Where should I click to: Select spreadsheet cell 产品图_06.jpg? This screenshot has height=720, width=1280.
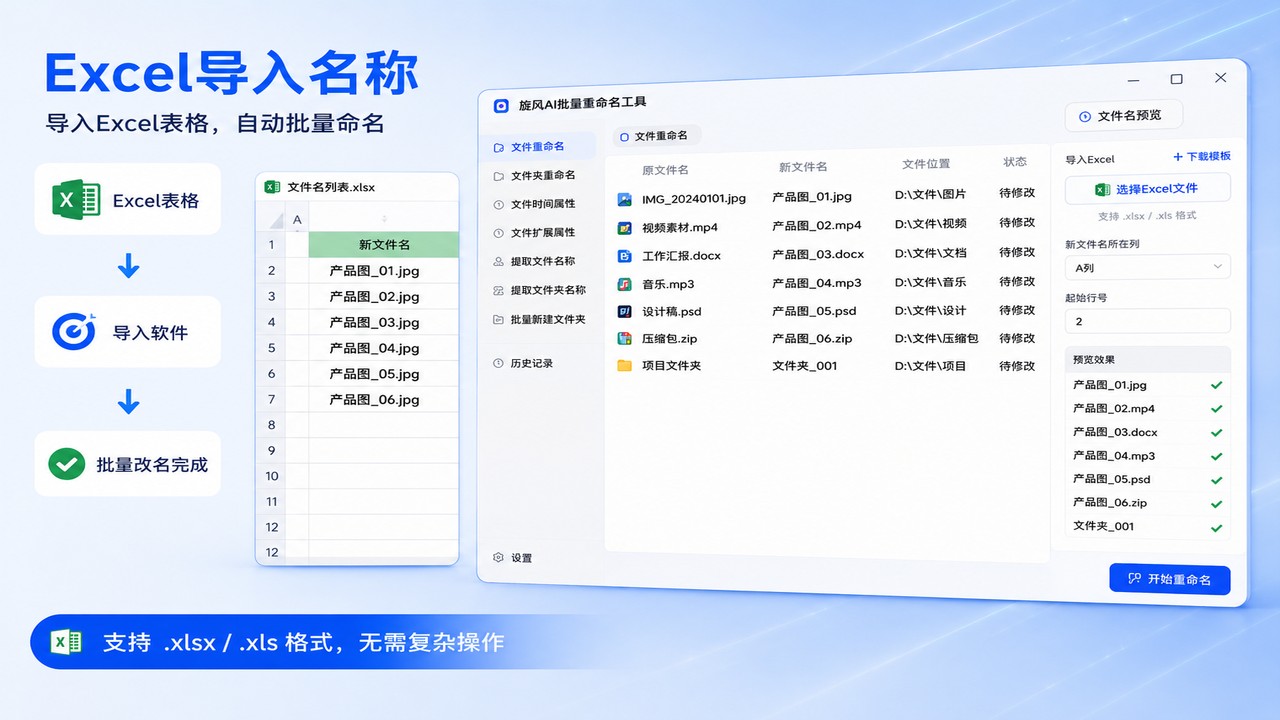pos(383,400)
